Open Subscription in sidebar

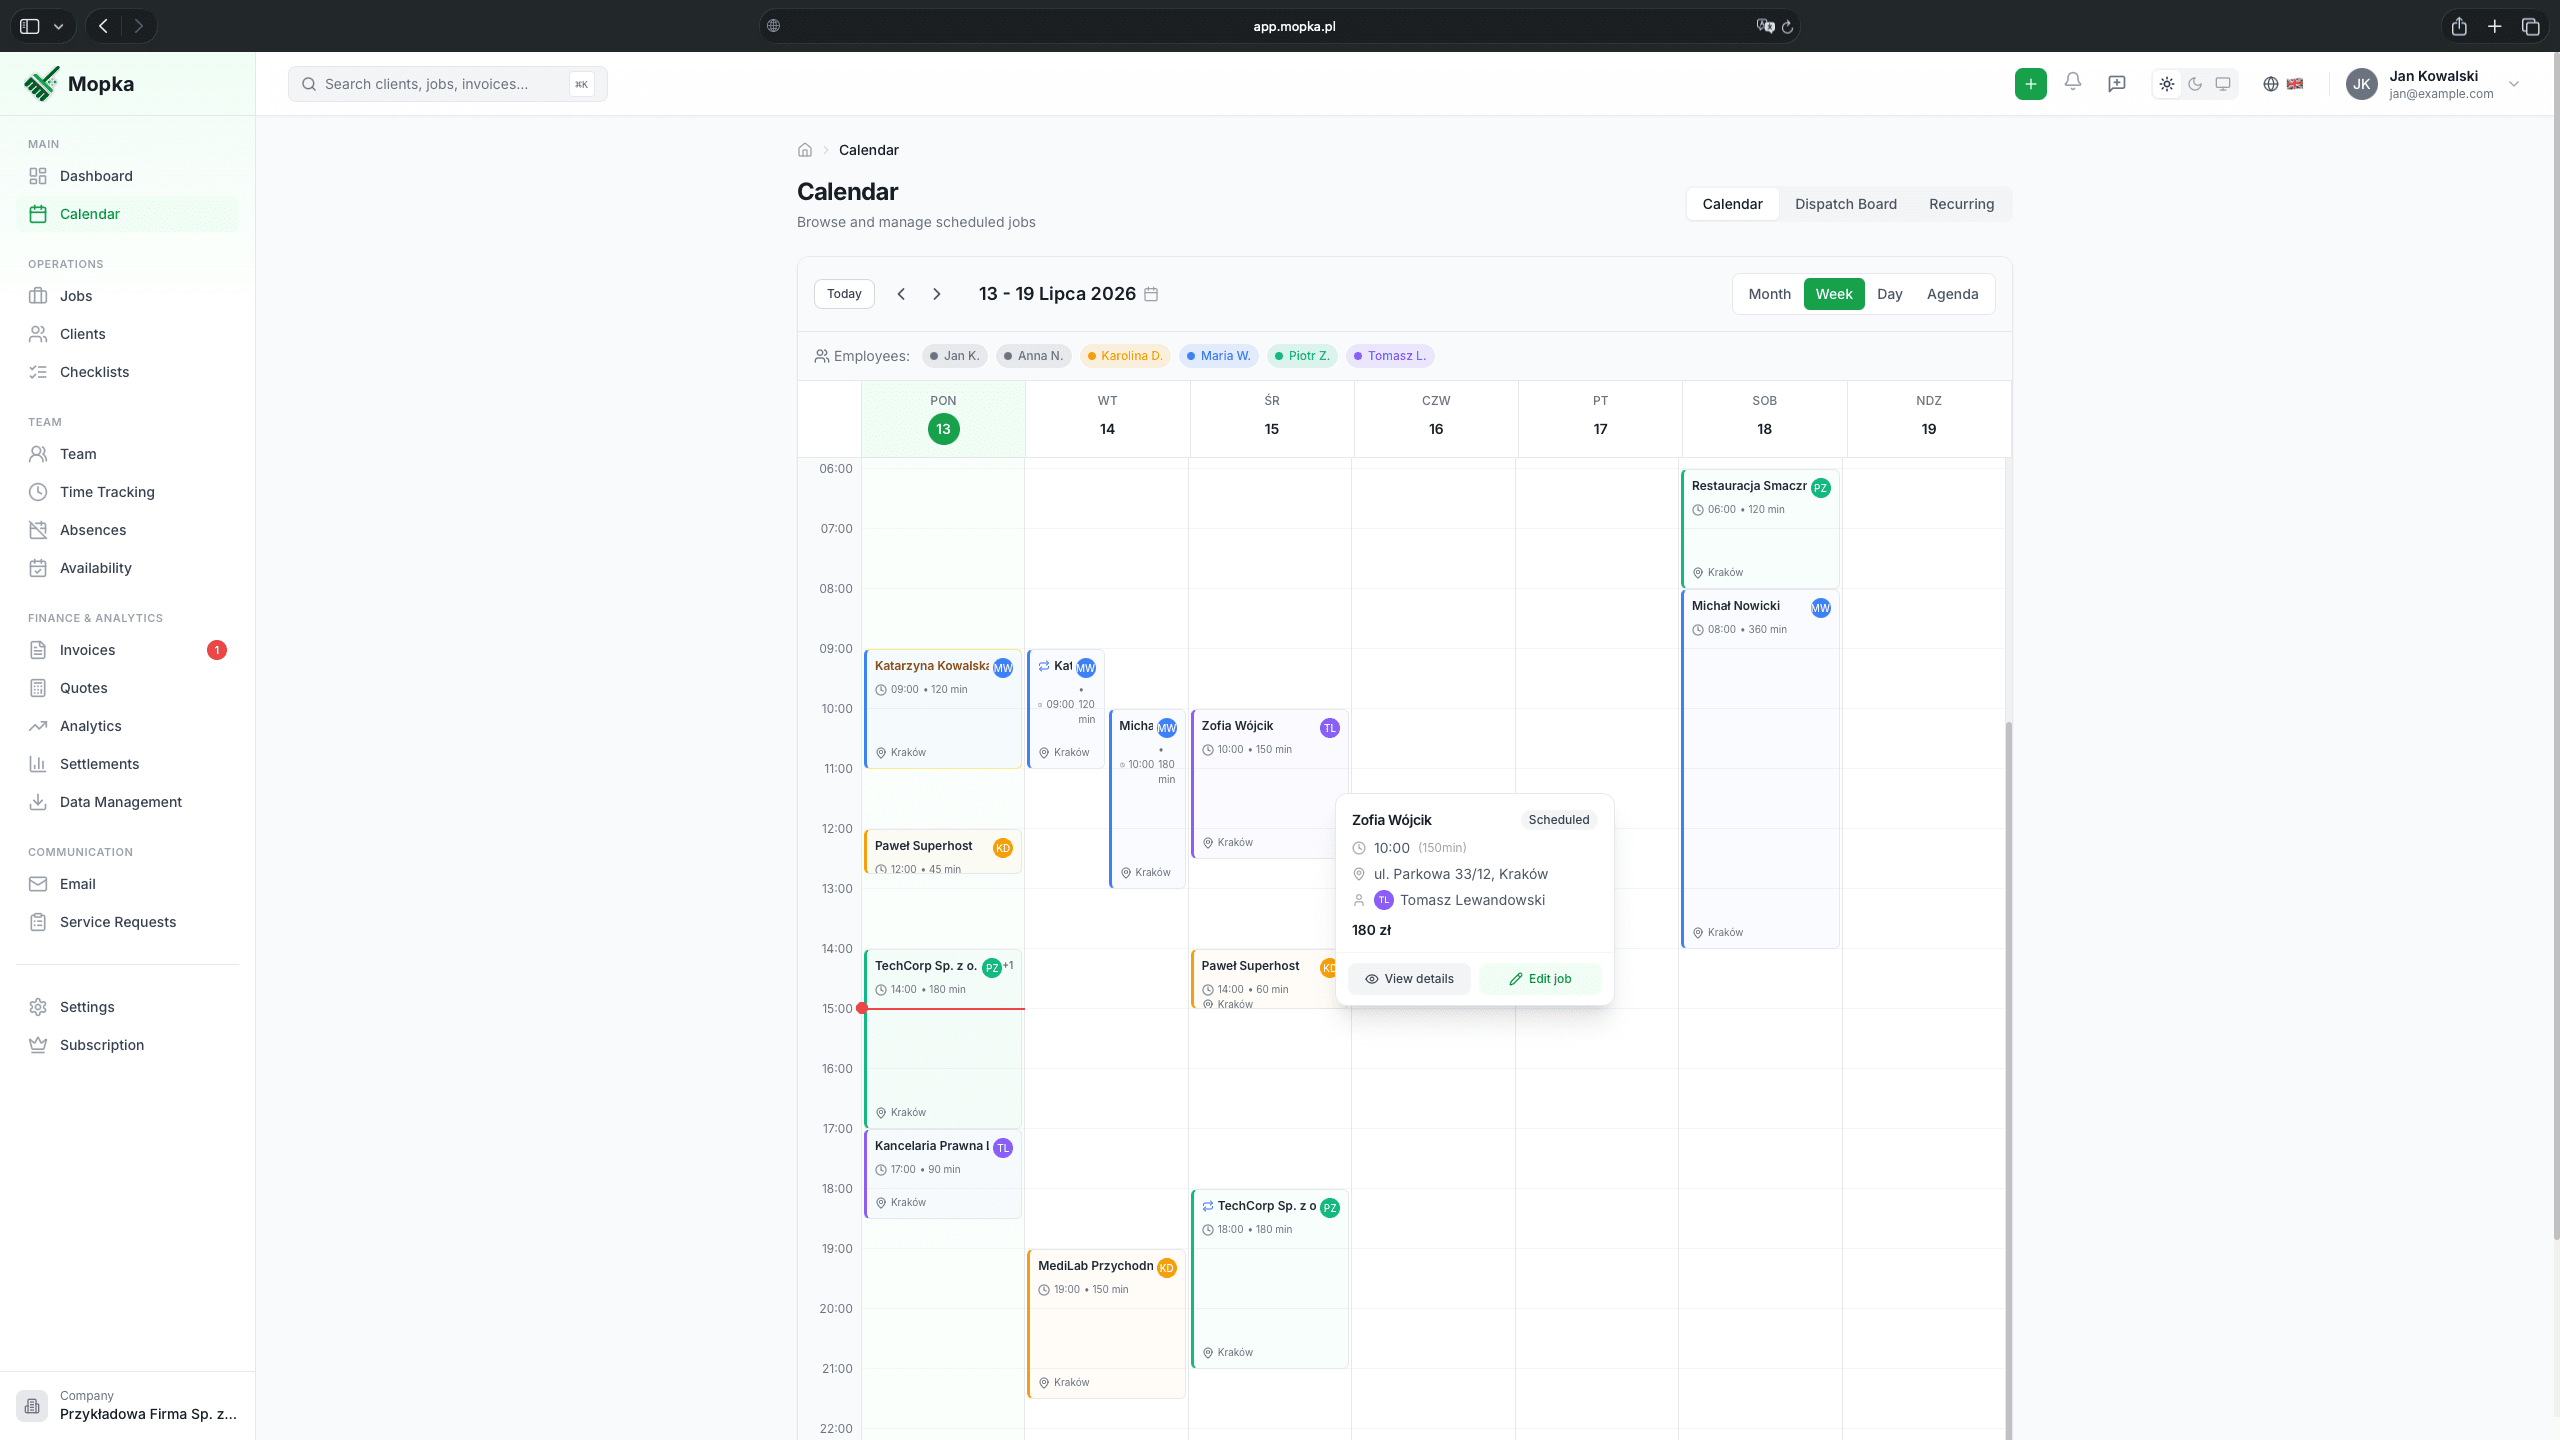point(128,1045)
